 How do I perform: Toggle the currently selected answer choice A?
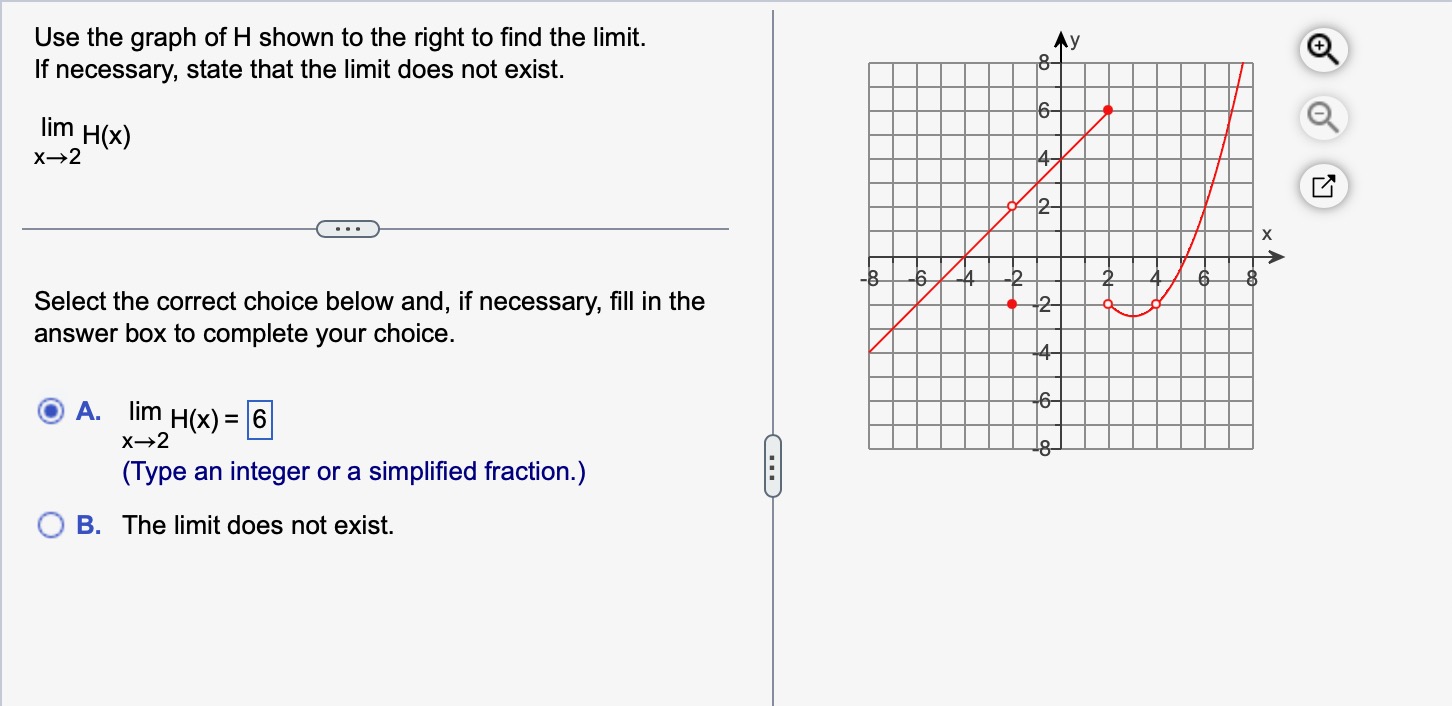click(x=51, y=411)
